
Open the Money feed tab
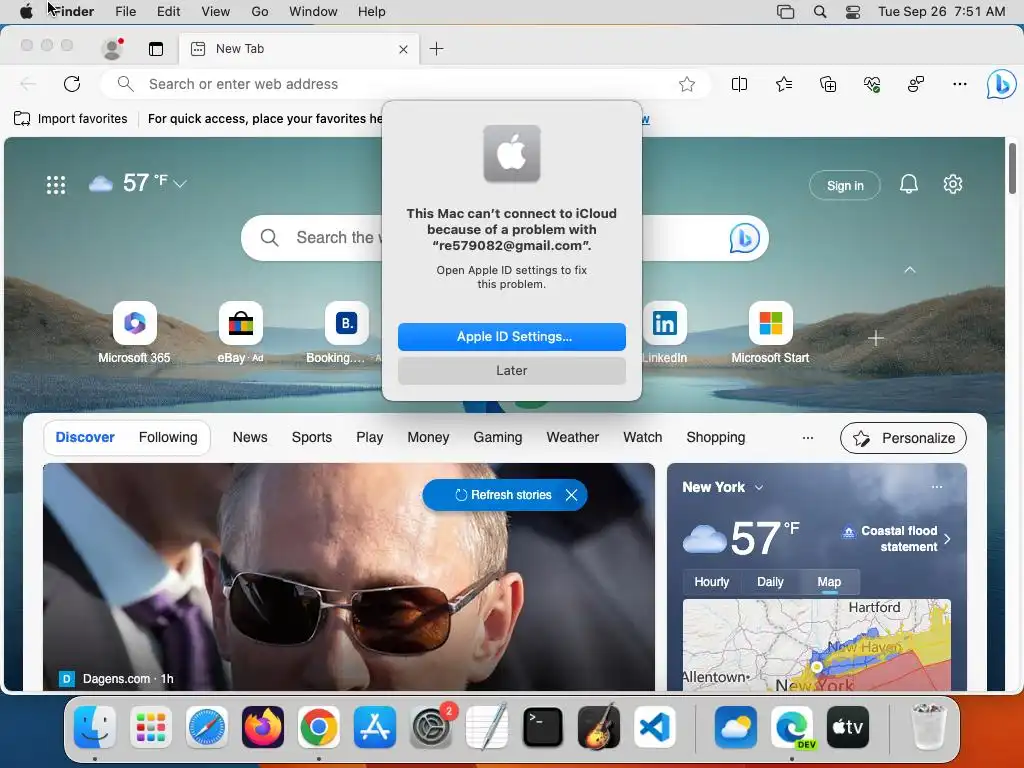click(428, 438)
